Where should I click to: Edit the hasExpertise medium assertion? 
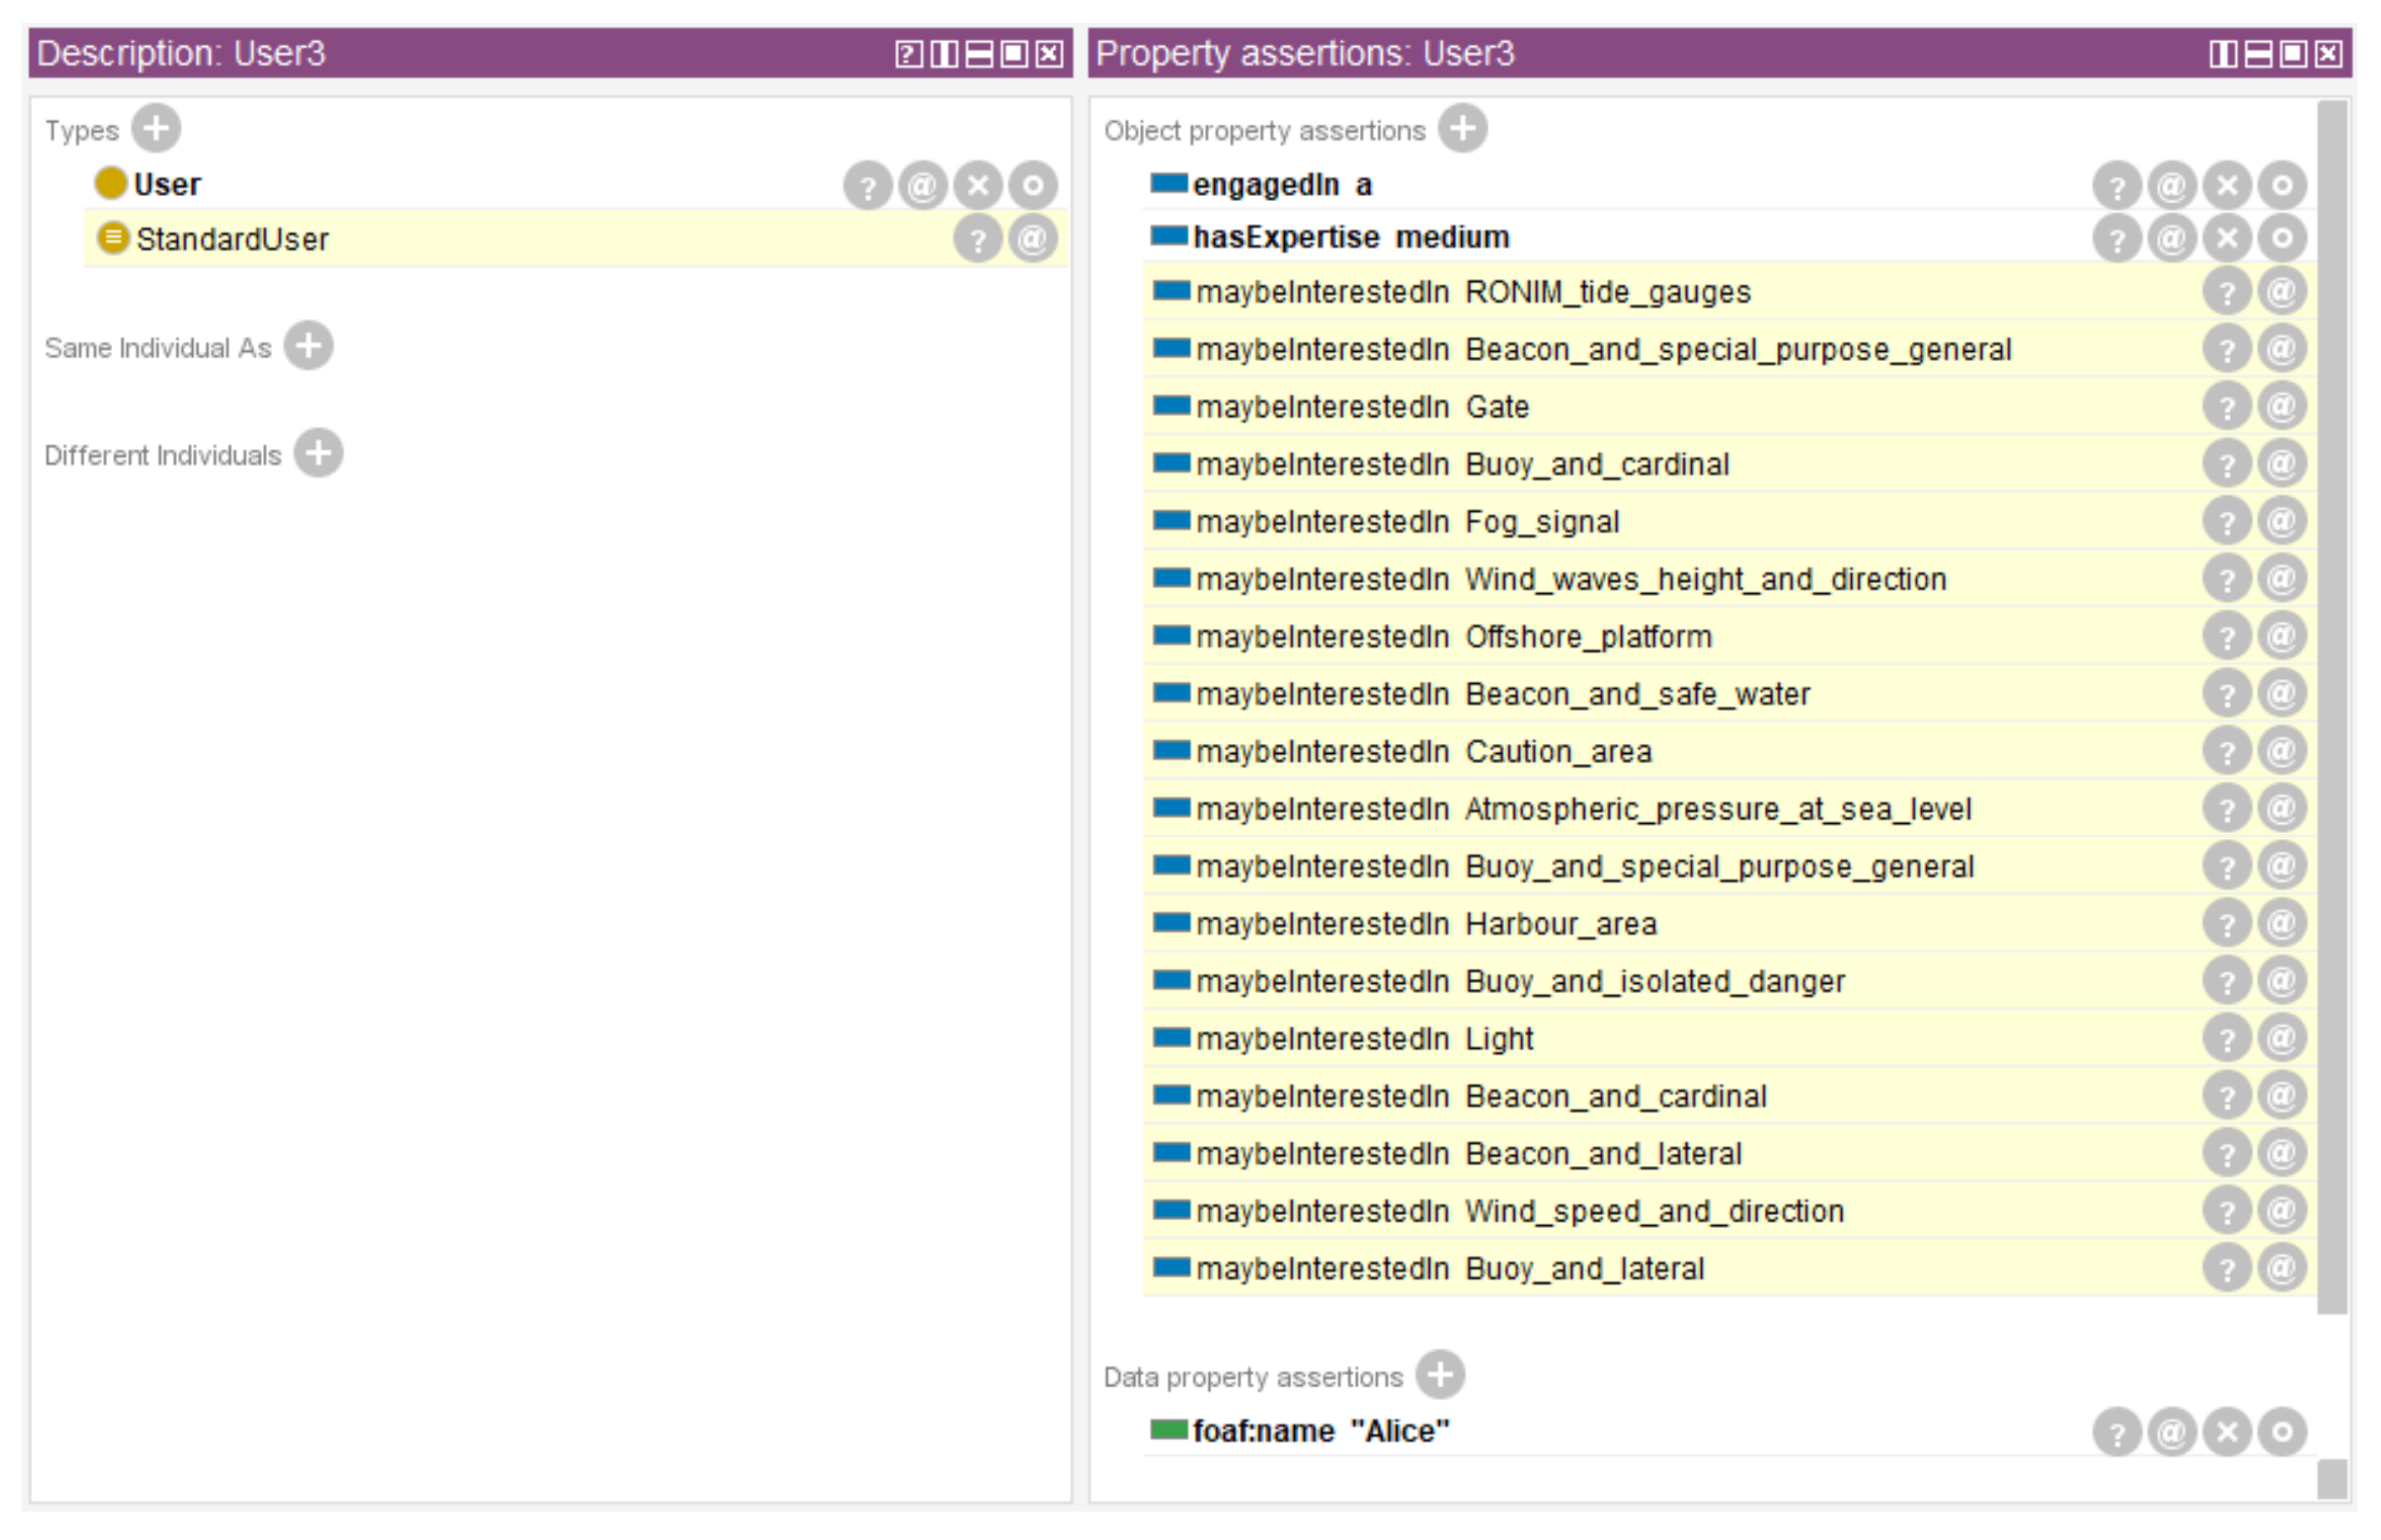(x=2282, y=238)
